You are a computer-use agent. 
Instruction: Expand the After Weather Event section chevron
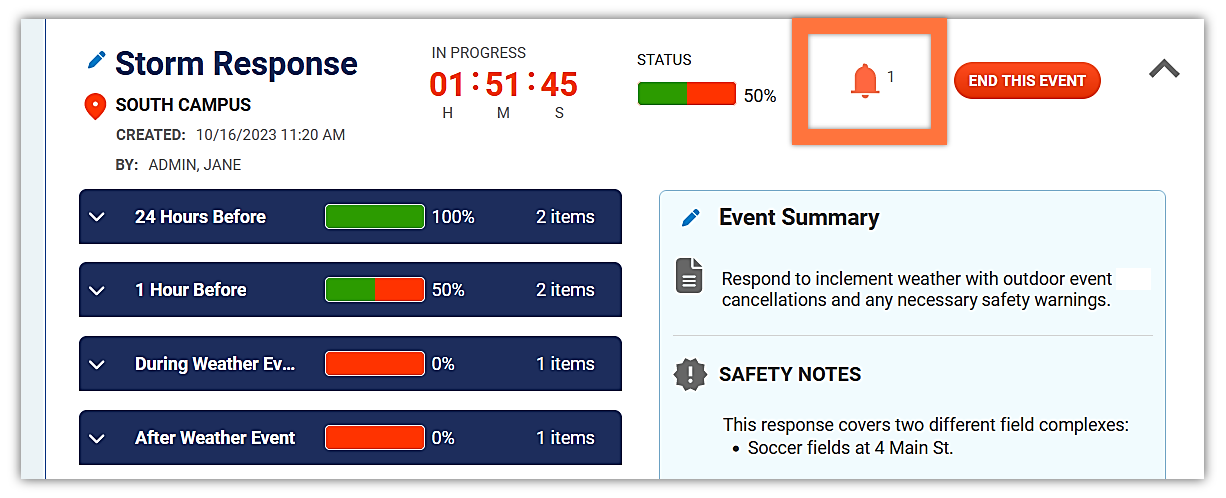tap(97, 438)
